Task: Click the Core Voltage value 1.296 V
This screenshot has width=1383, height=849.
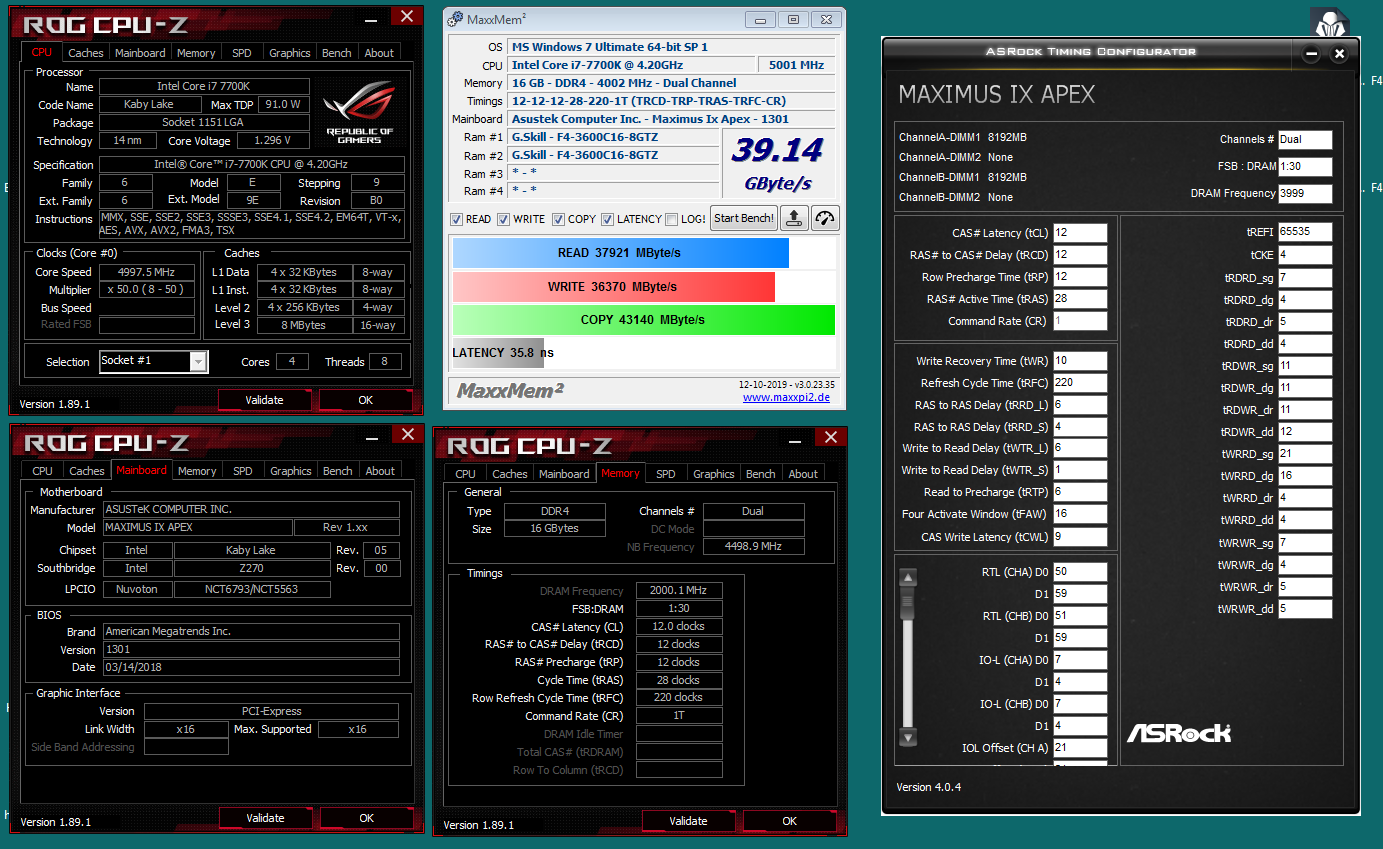Action: tap(272, 141)
